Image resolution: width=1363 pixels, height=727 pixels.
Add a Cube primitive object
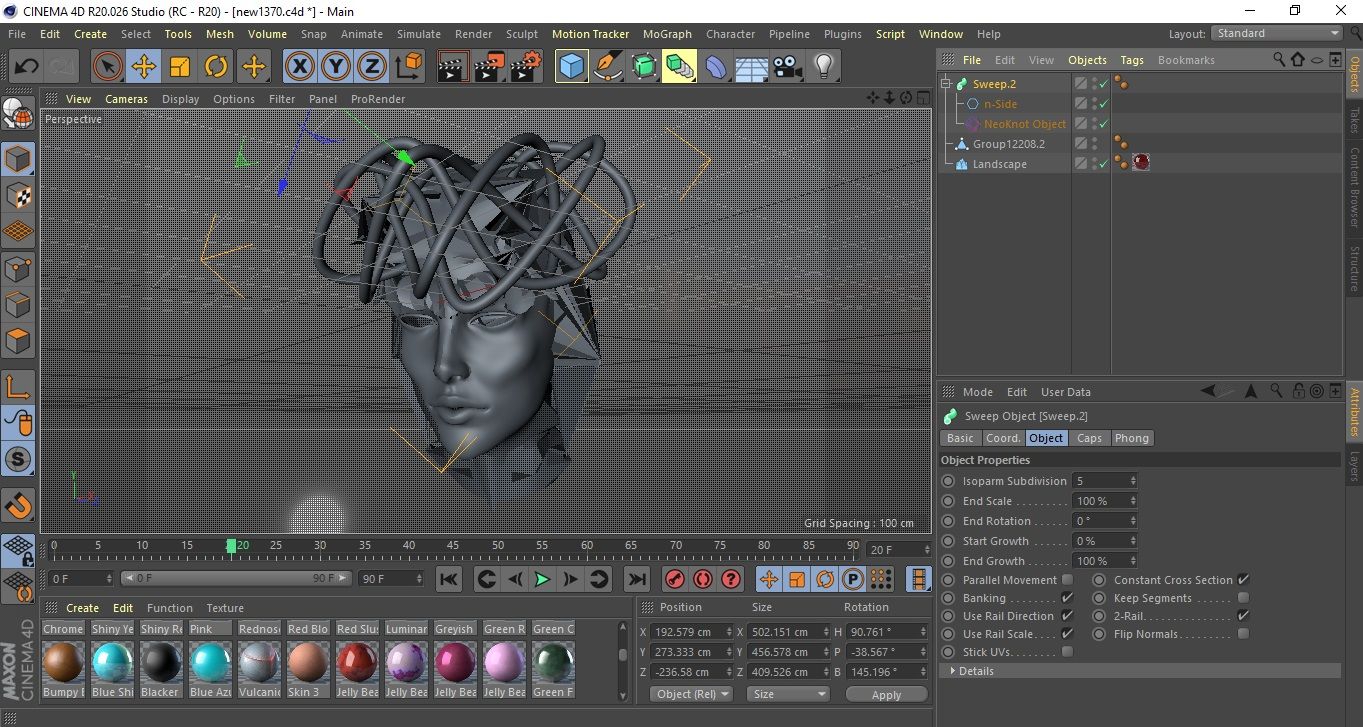pos(571,67)
